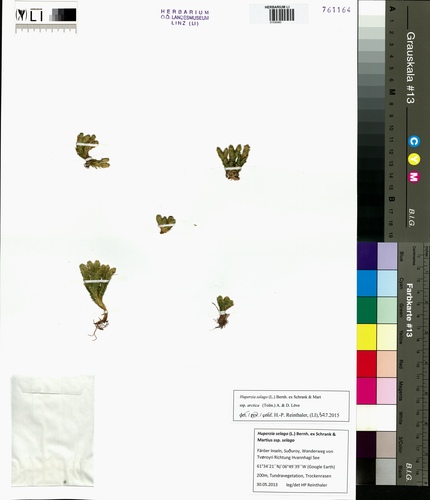Click the magenta color patch
This screenshot has height=500, width=430.
(367, 391)
